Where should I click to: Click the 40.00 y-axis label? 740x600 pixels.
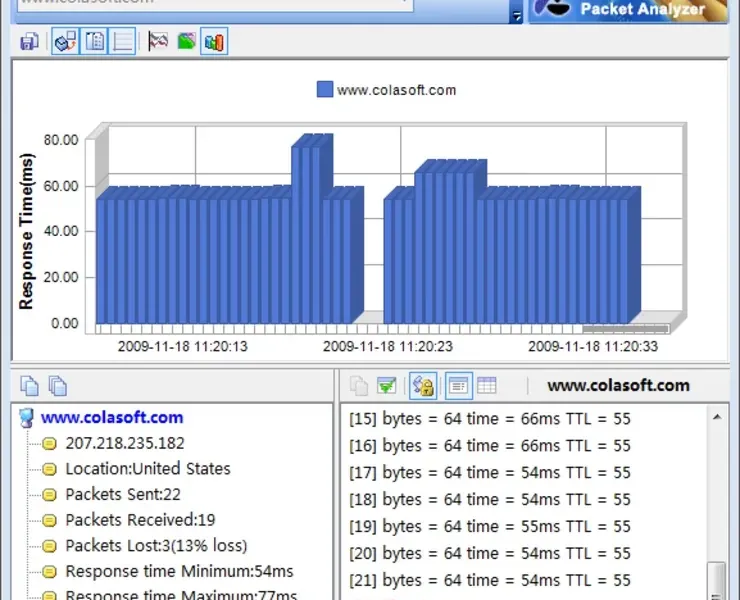(x=61, y=231)
